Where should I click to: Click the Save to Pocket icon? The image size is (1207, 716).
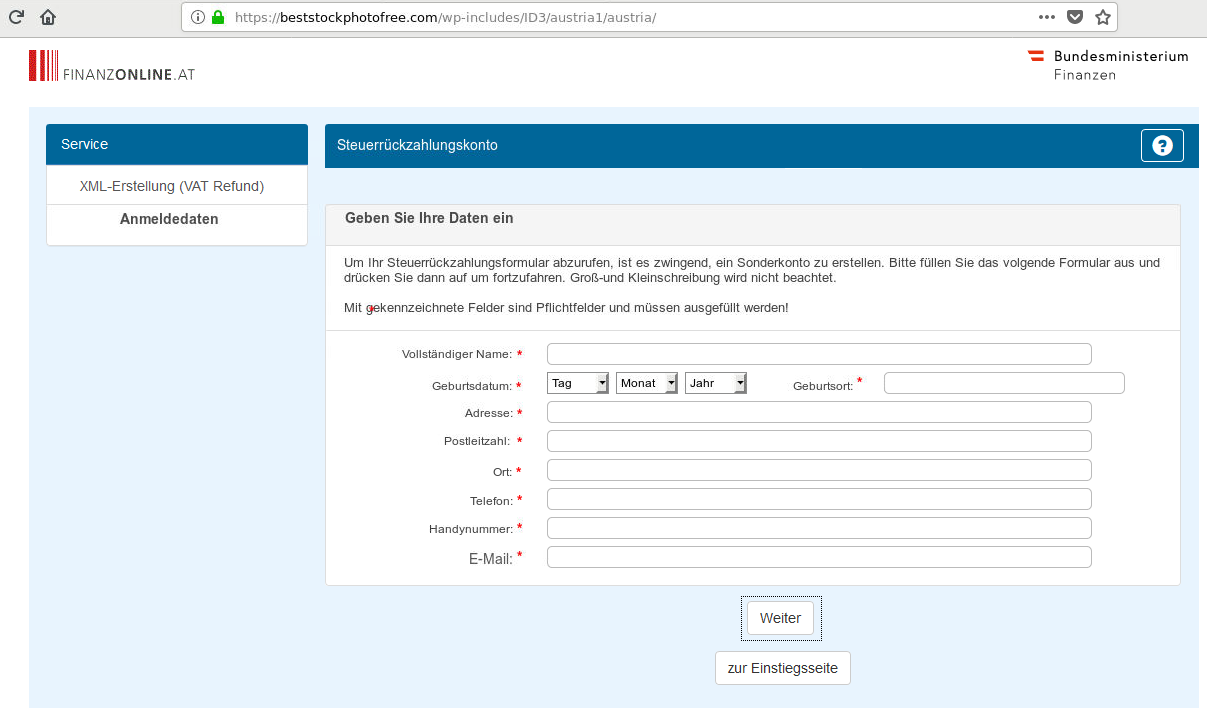1075,17
